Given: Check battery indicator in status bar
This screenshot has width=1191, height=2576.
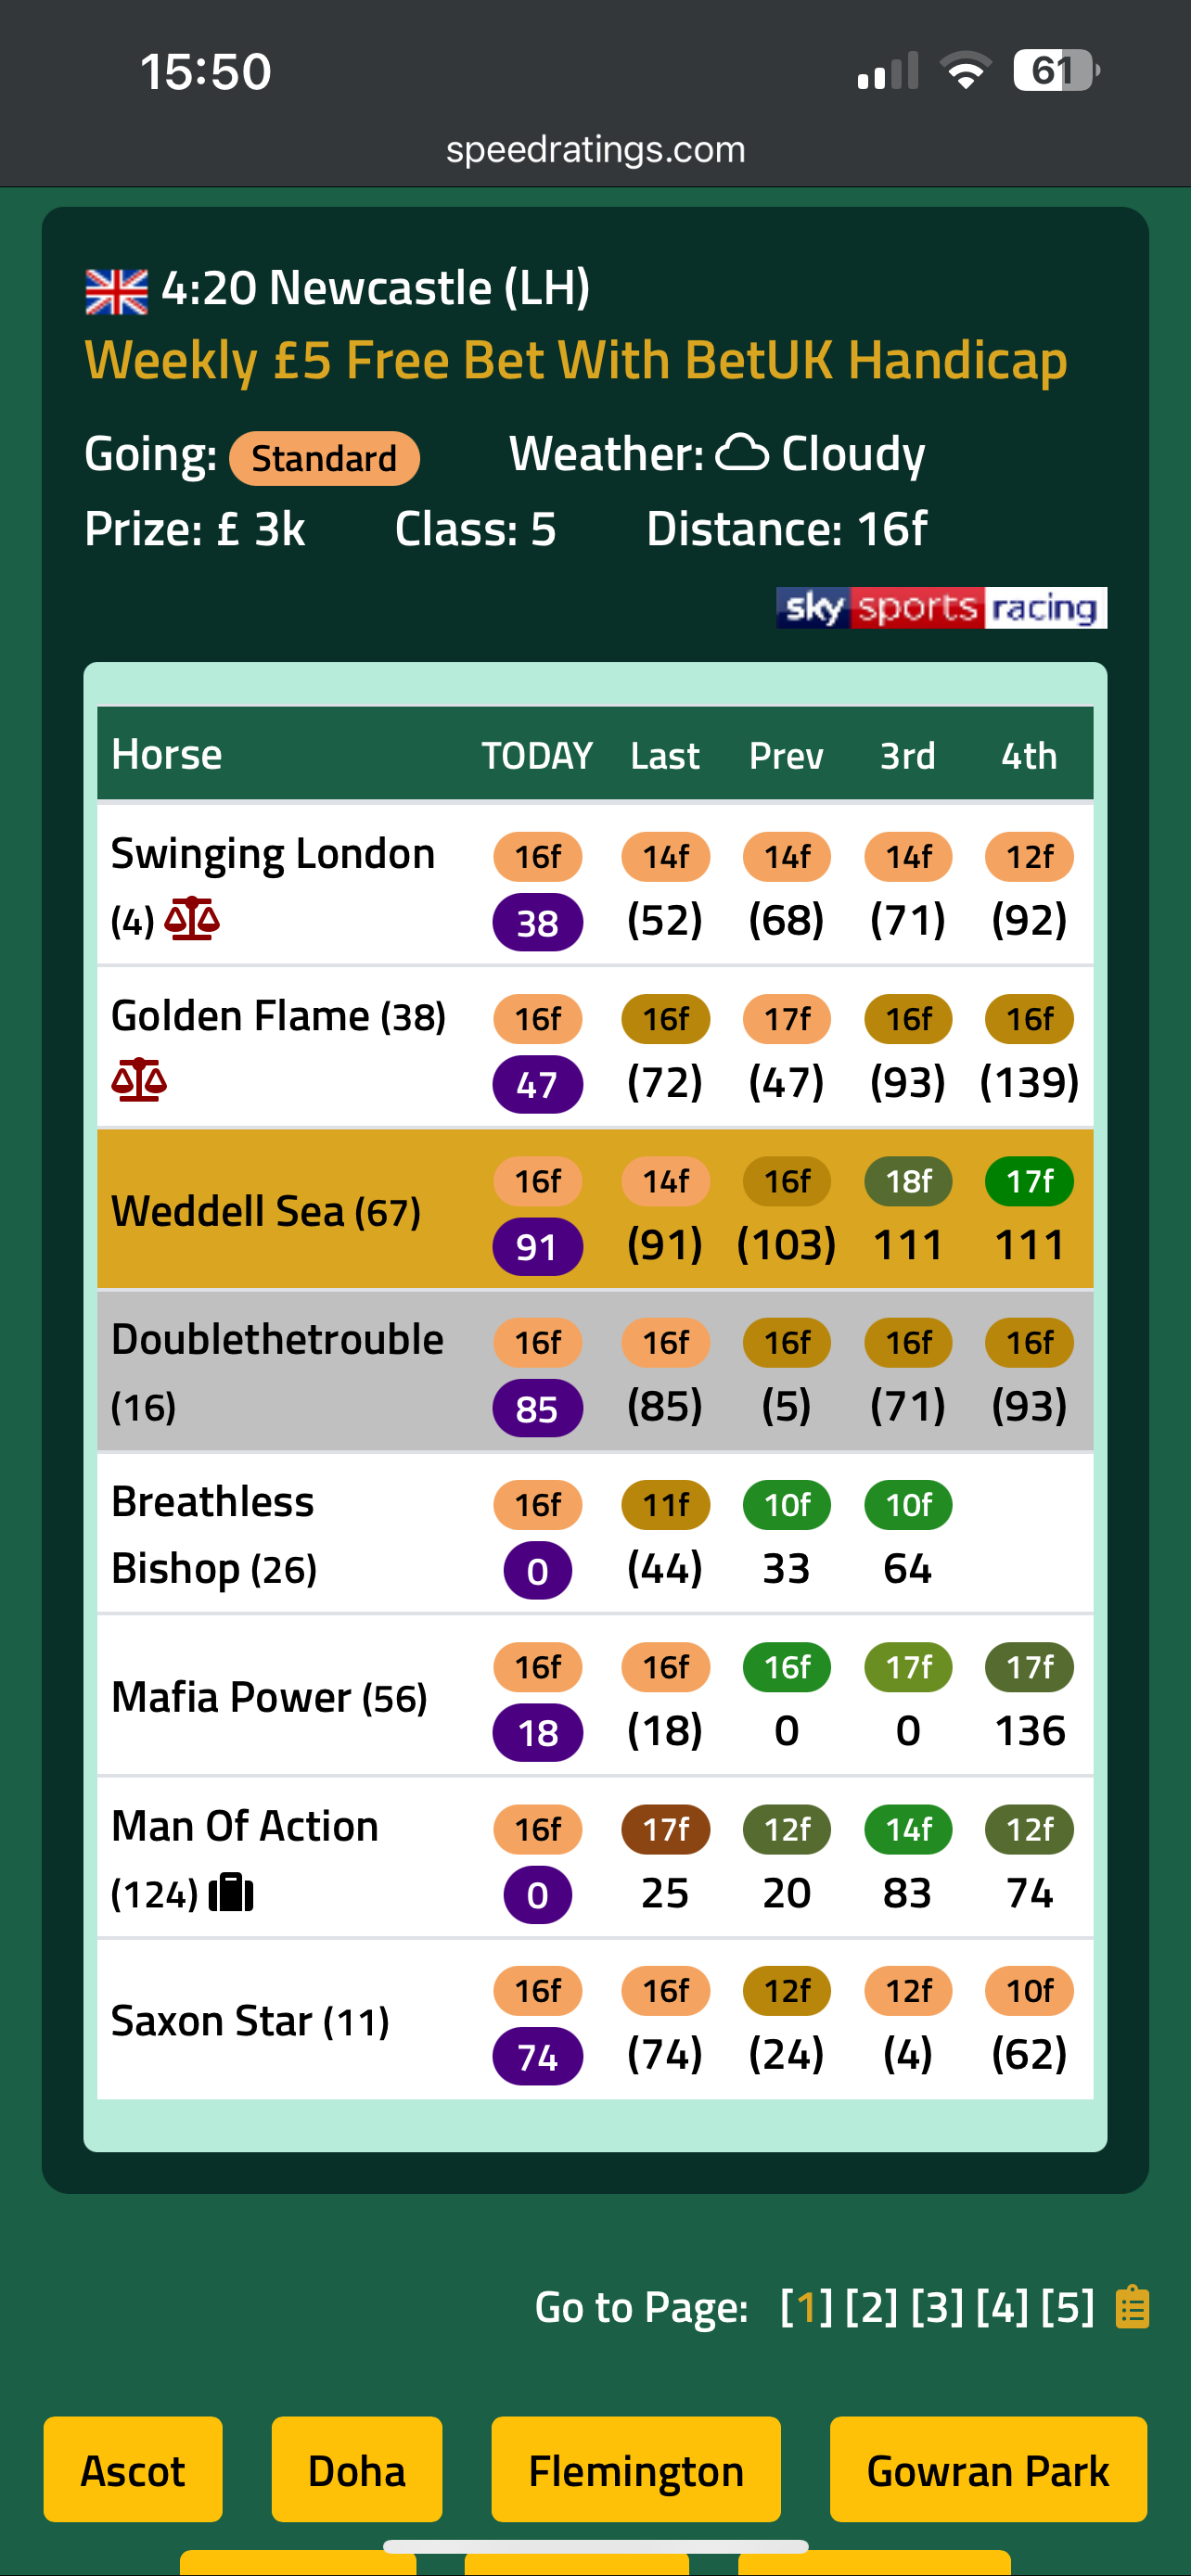Looking at the screenshot, I should click(1056, 71).
